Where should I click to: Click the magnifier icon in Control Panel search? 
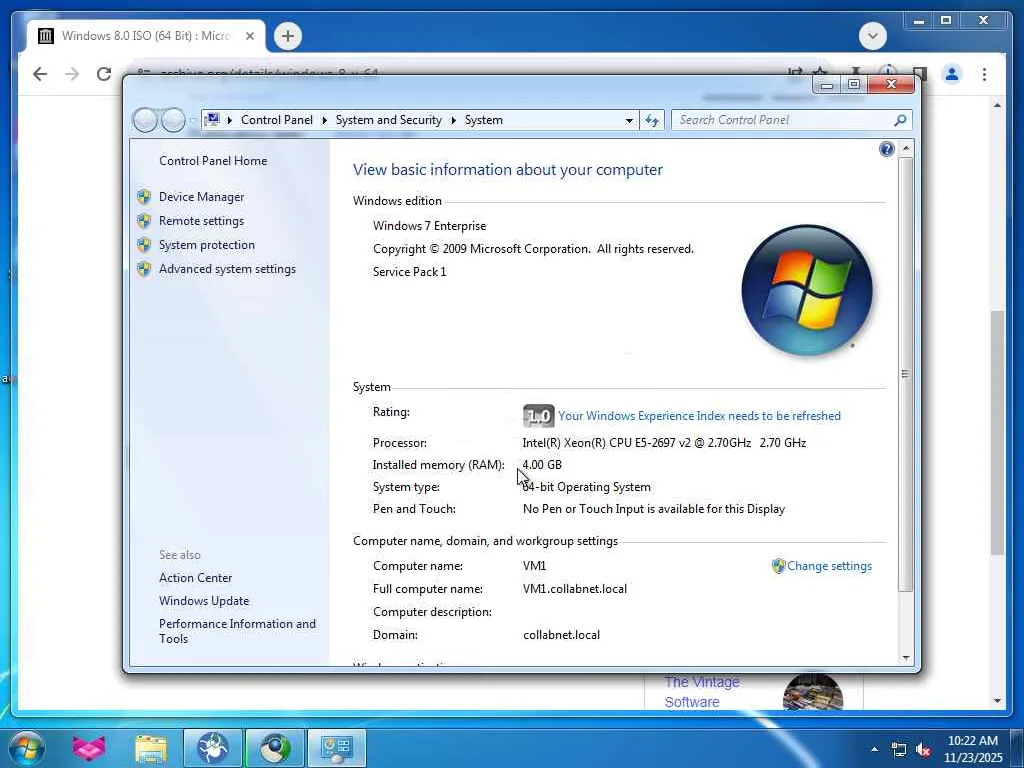(x=901, y=120)
